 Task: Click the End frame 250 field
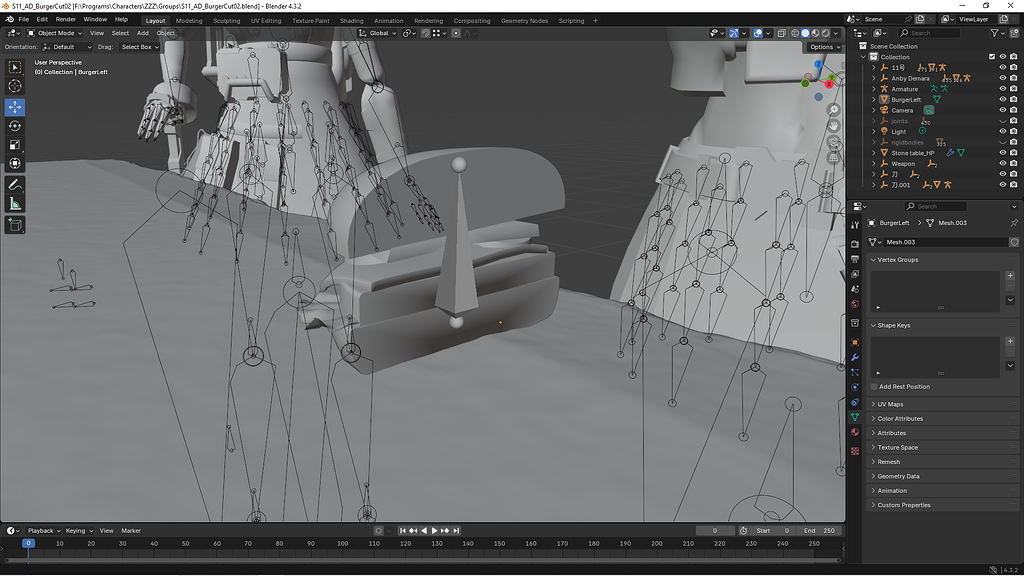(820, 531)
